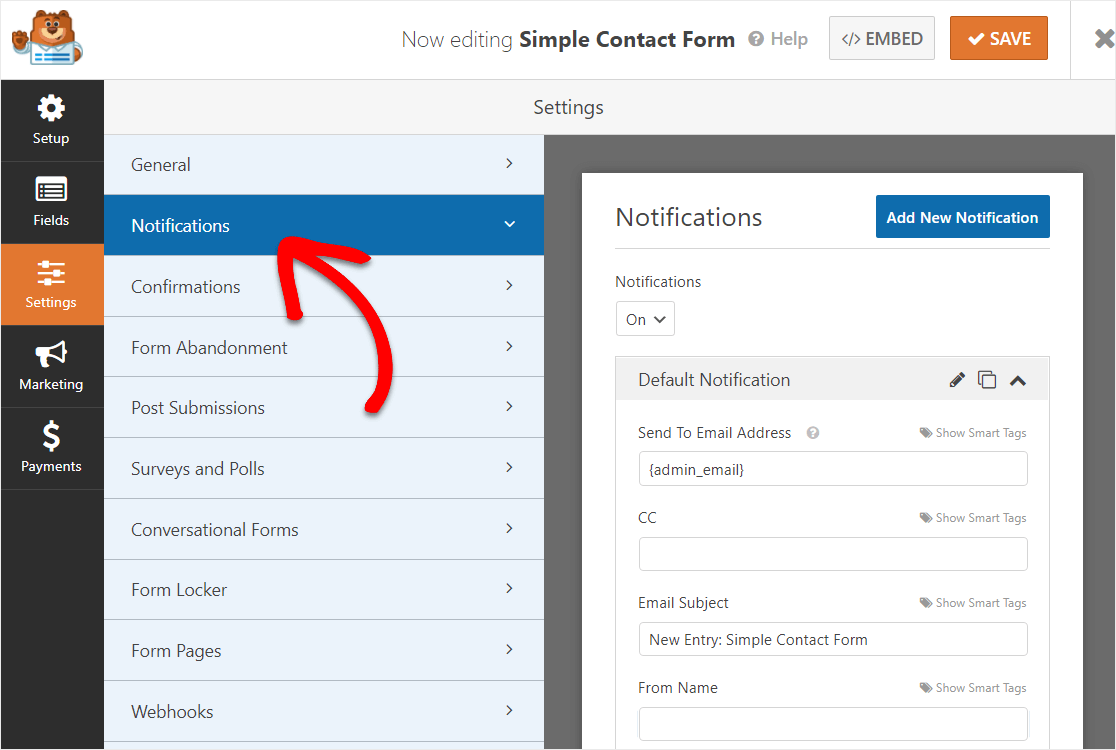
Task: Edit the Default Notification via the pencil icon
Action: (957, 380)
